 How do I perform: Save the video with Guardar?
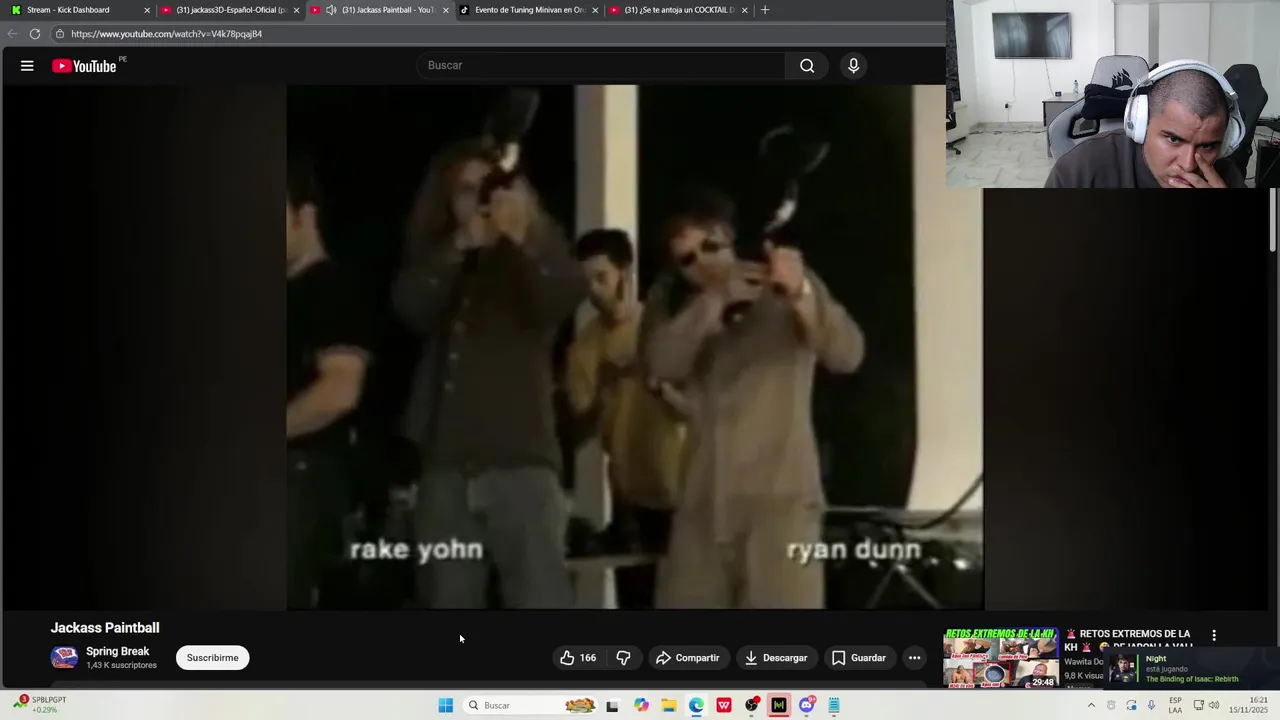pyautogui.click(x=858, y=658)
